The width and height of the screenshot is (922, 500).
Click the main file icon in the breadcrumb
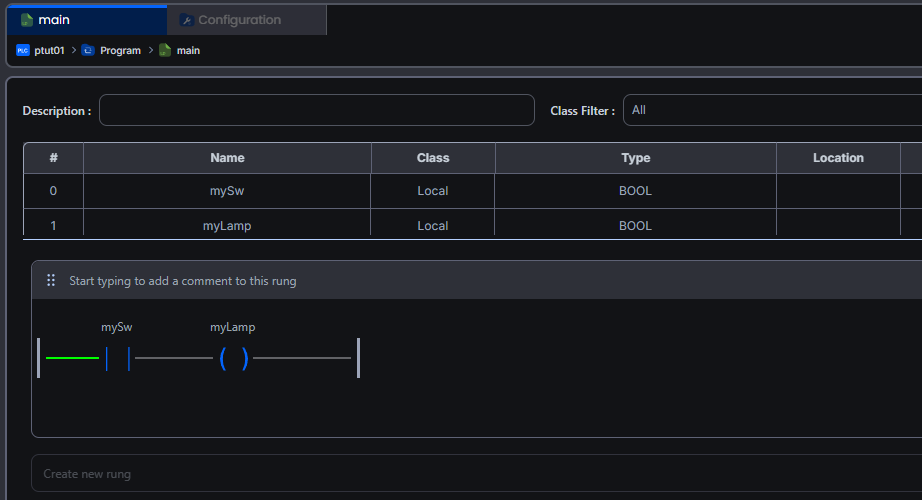pos(165,50)
